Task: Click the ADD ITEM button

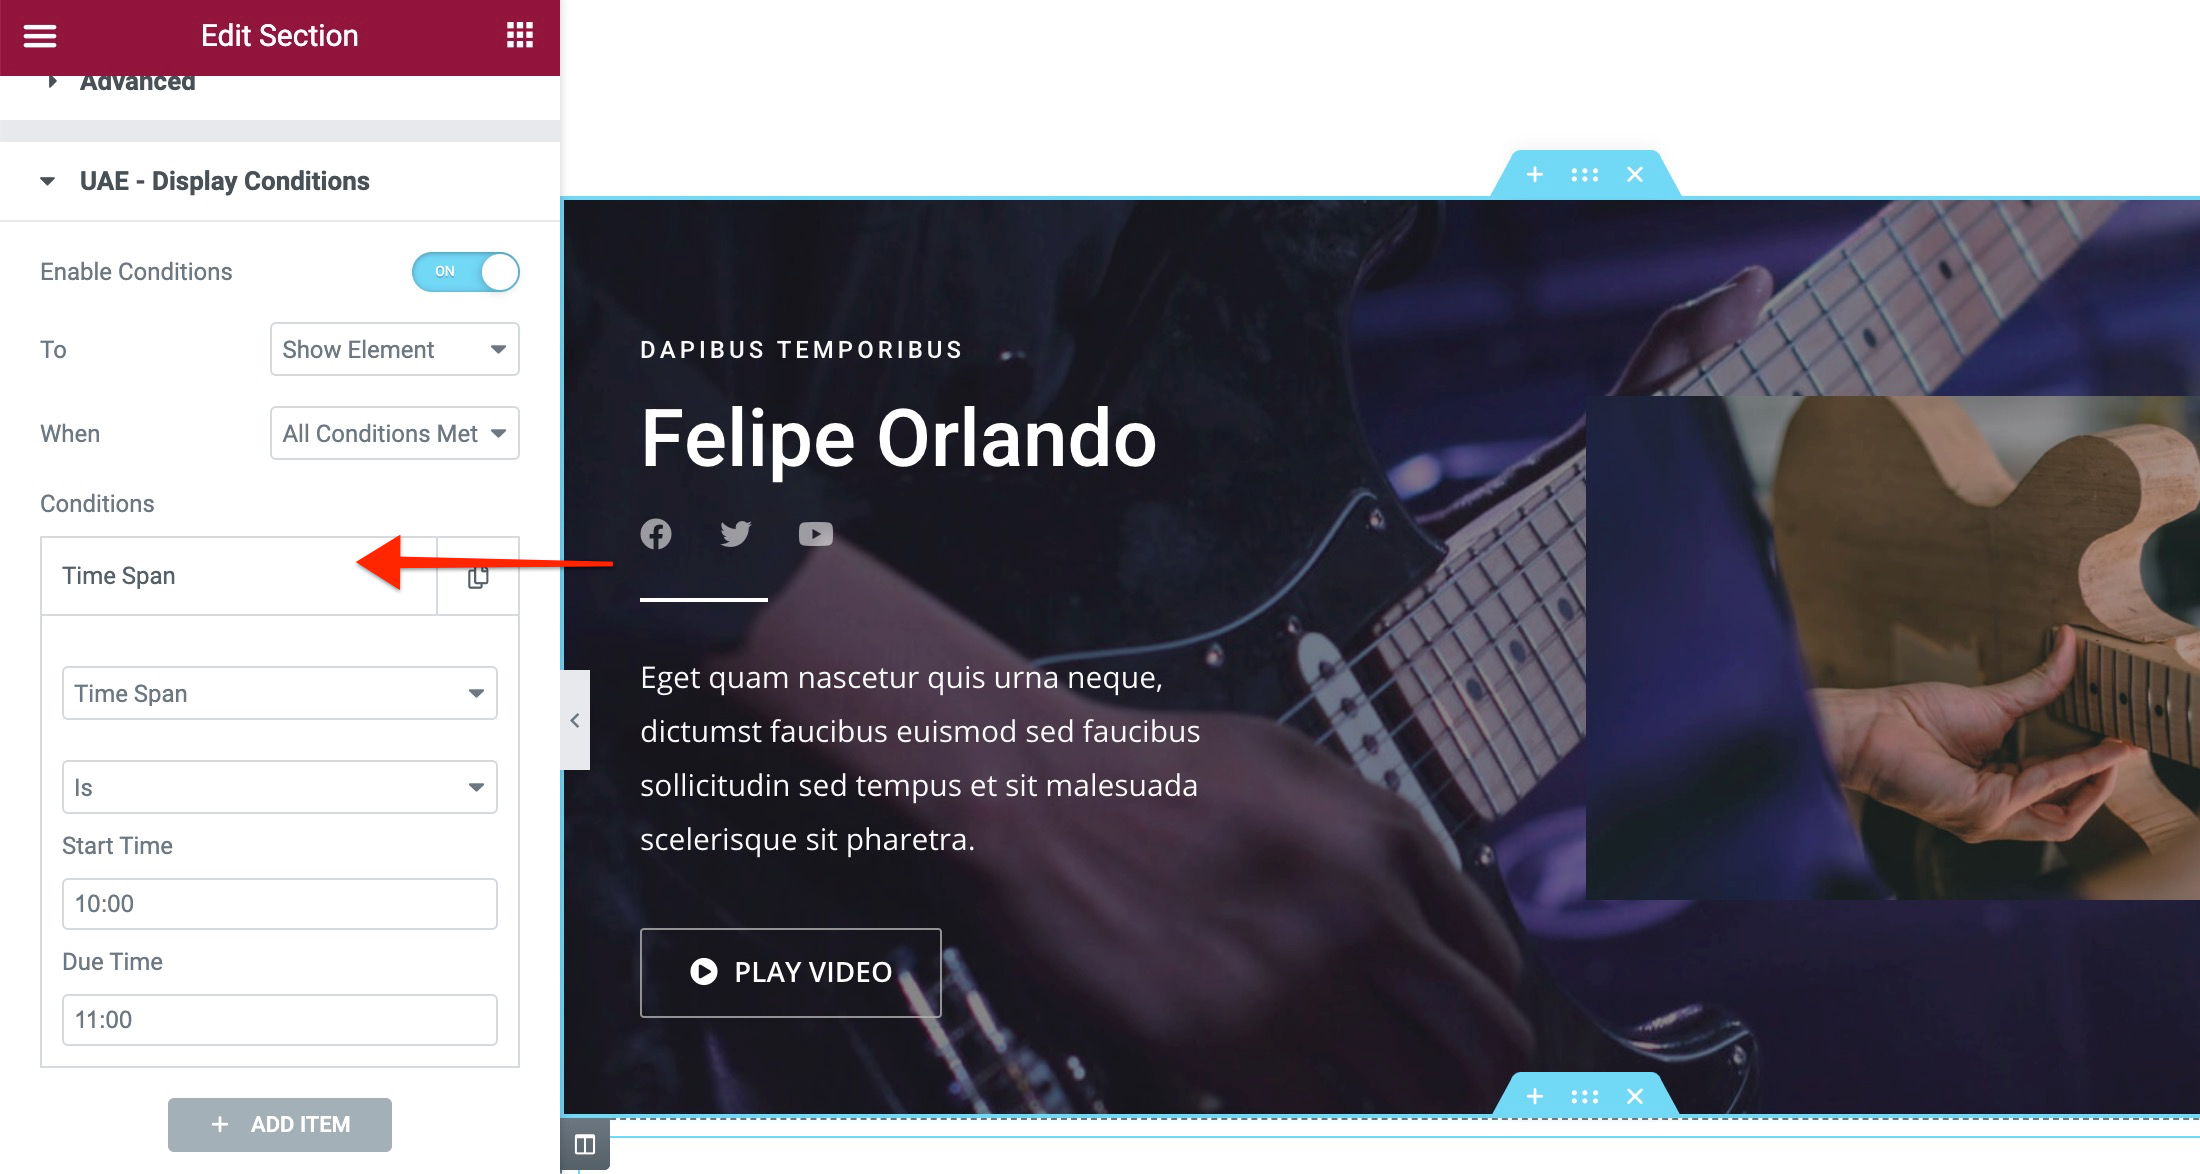Action: (279, 1125)
